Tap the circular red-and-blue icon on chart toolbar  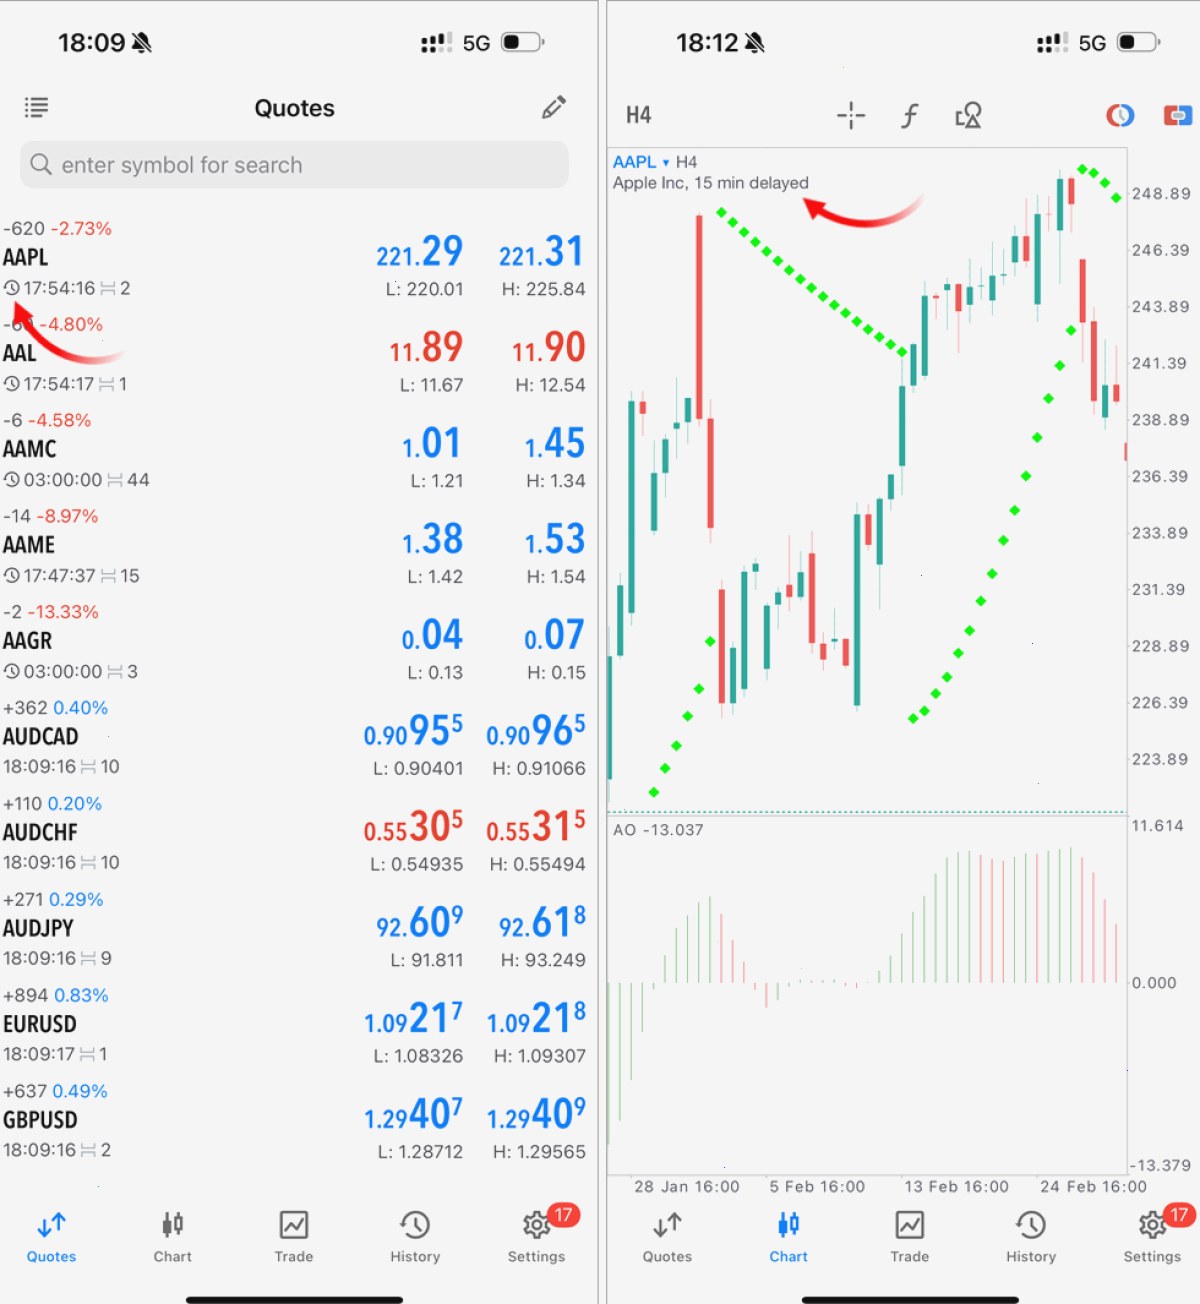click(1119, 116)
